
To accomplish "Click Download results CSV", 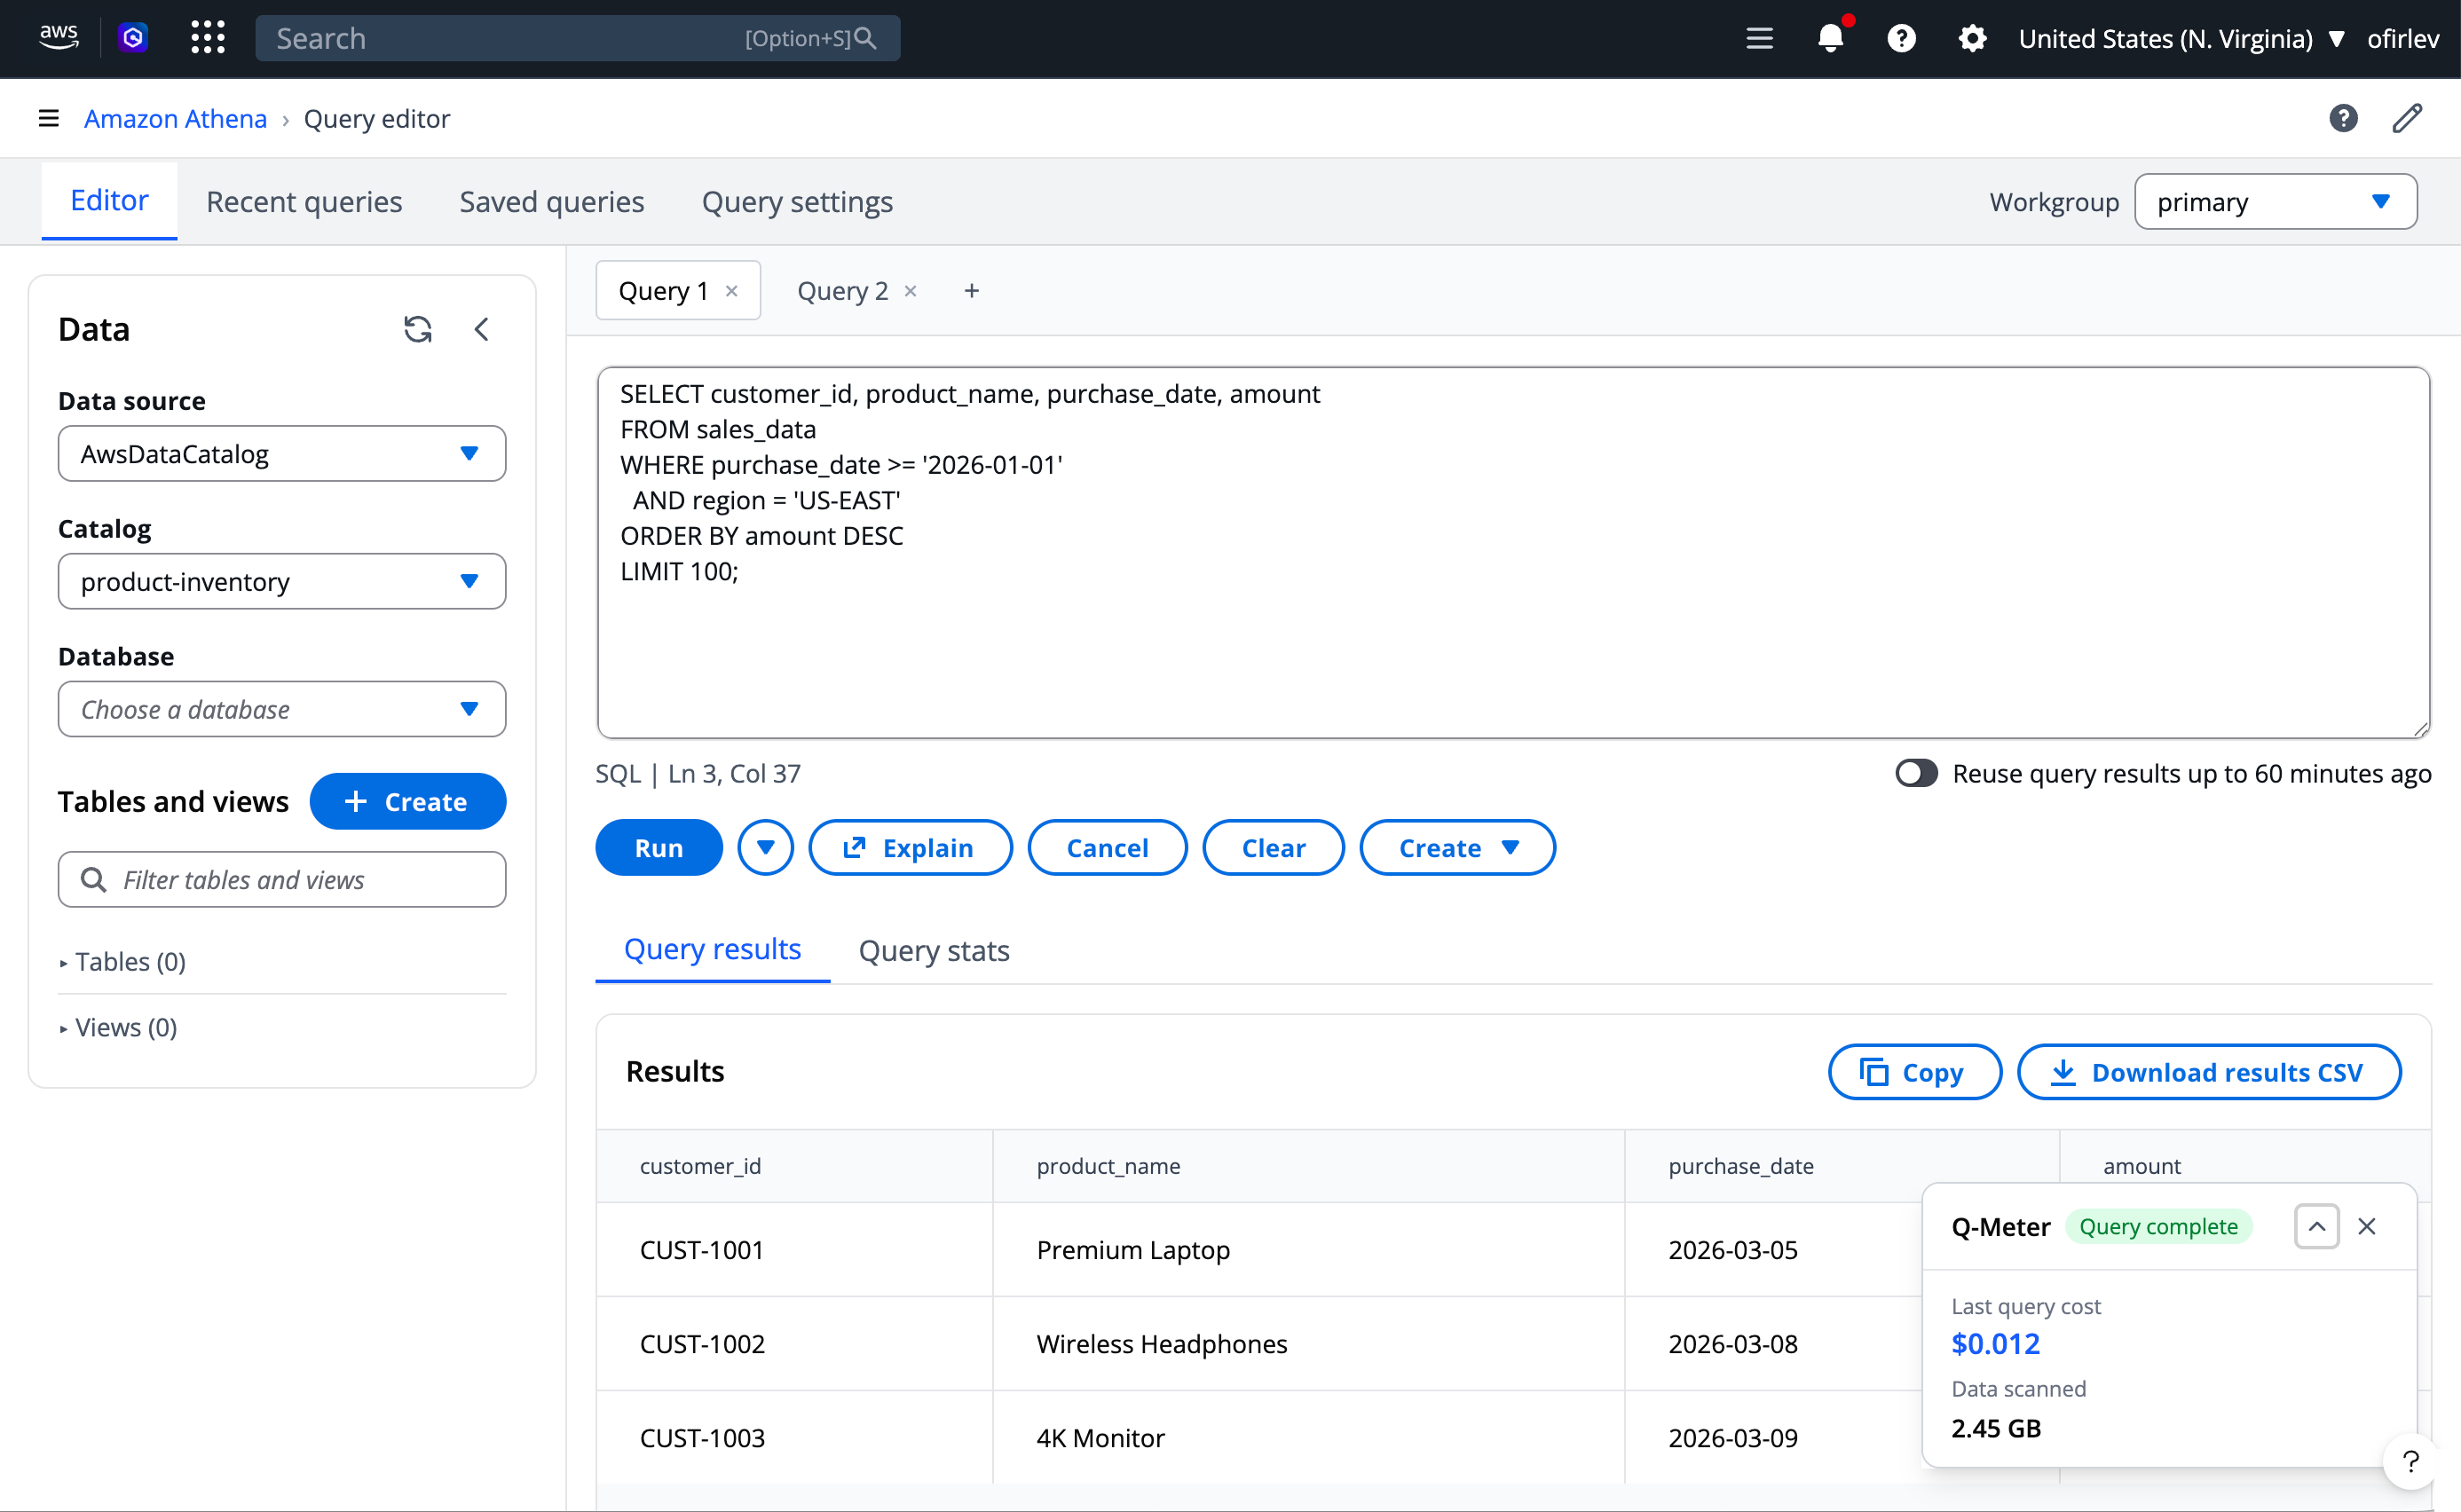I will coord(2209,1072).
